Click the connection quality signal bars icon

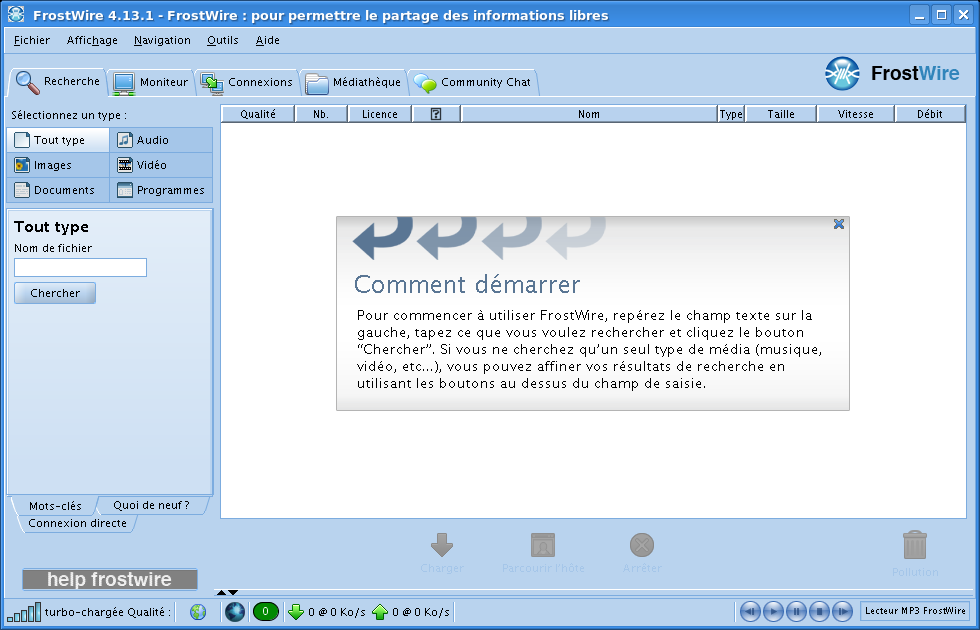24,612
